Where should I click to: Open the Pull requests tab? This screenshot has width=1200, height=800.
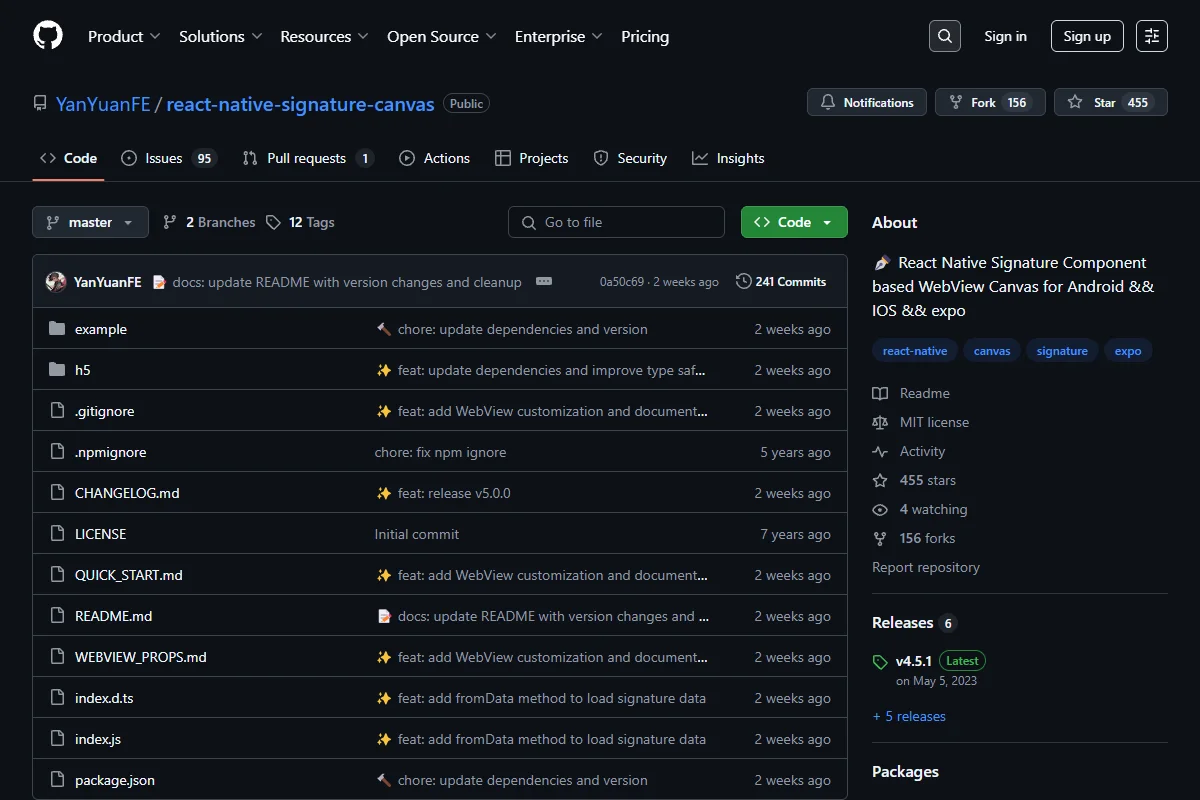[x=308, y=158]
